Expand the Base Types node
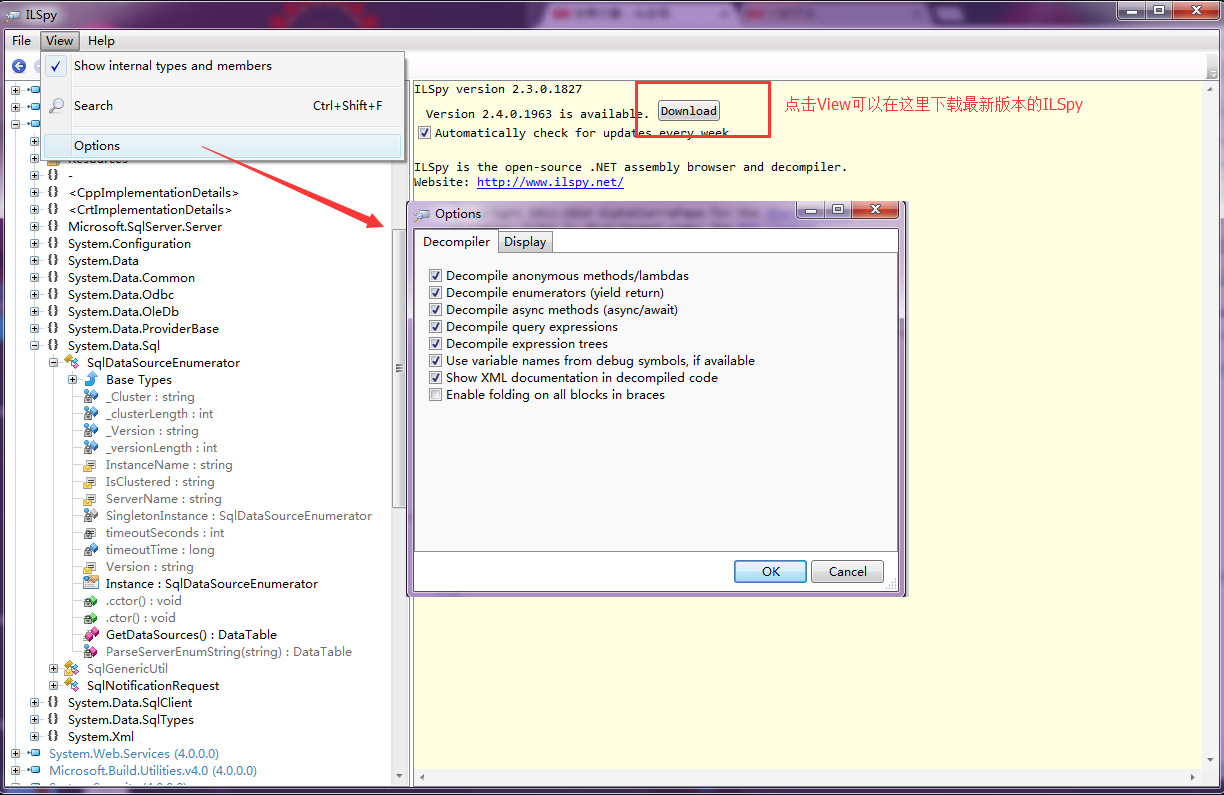This screenshot has height=795, width=1224. 72,379
